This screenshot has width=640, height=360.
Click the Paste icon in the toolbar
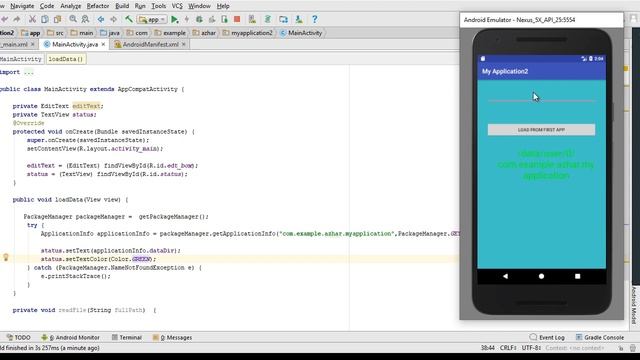[x=58, y=19]
